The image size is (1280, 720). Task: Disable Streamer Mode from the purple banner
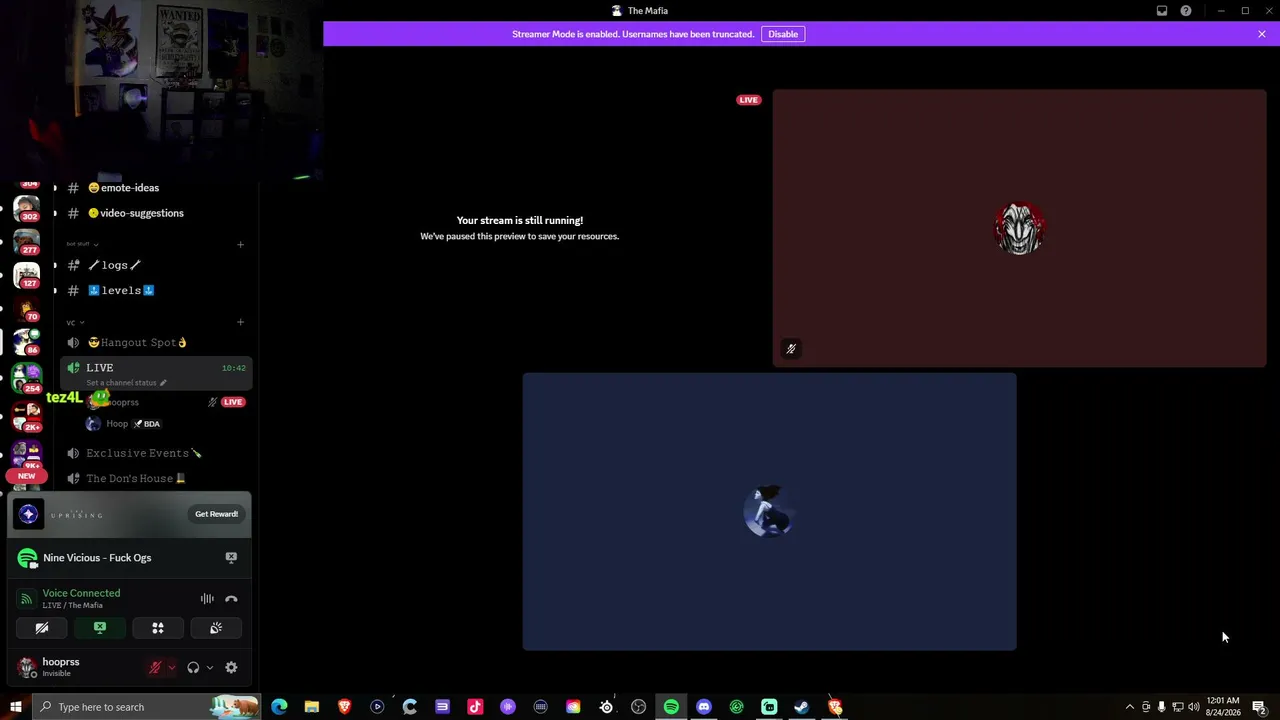pos(783,34)
